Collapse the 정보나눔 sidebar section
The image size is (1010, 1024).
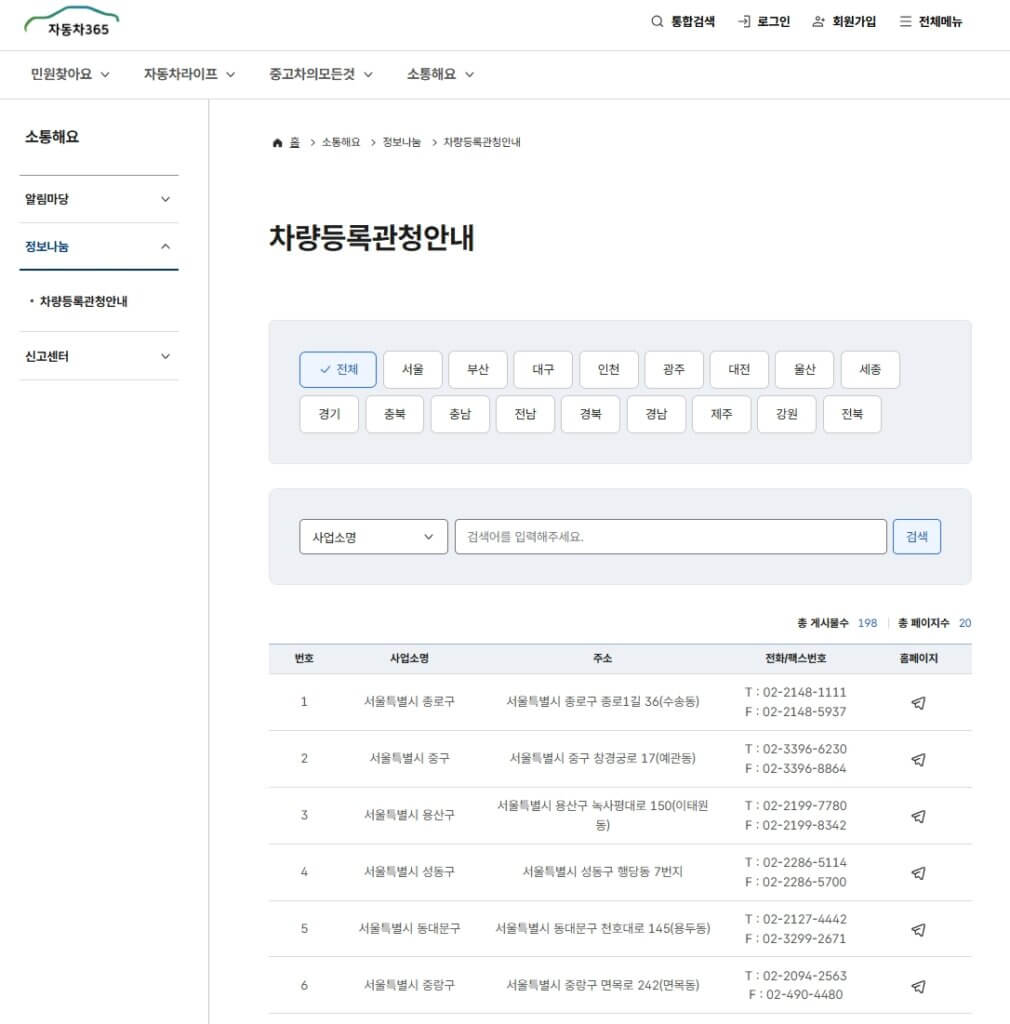97,246
